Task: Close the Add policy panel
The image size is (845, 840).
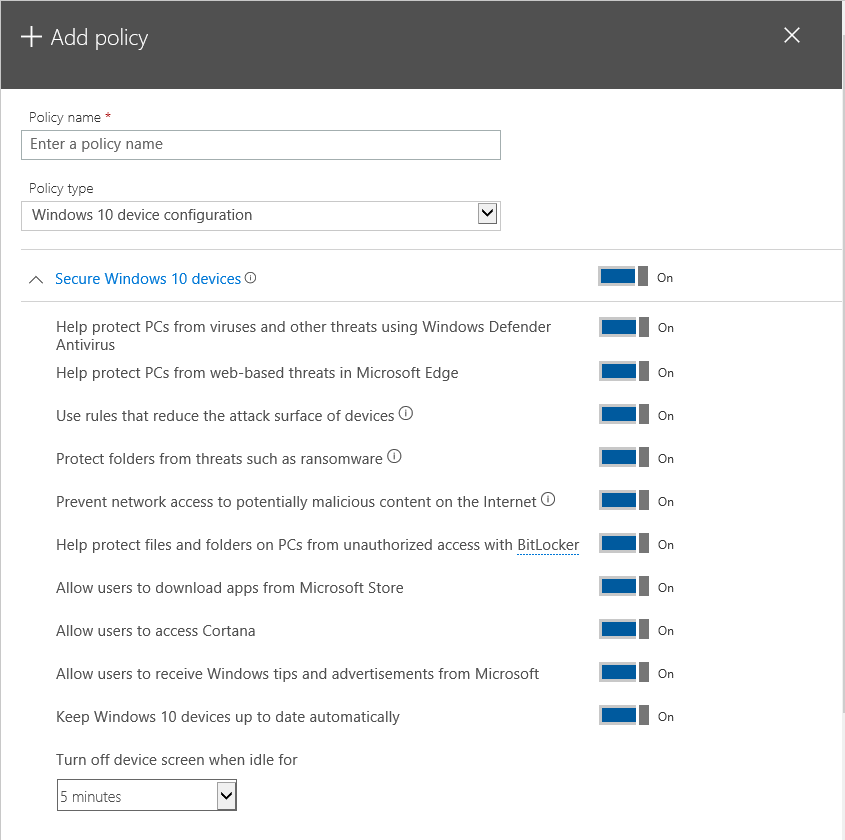Action: coord(791,35)
